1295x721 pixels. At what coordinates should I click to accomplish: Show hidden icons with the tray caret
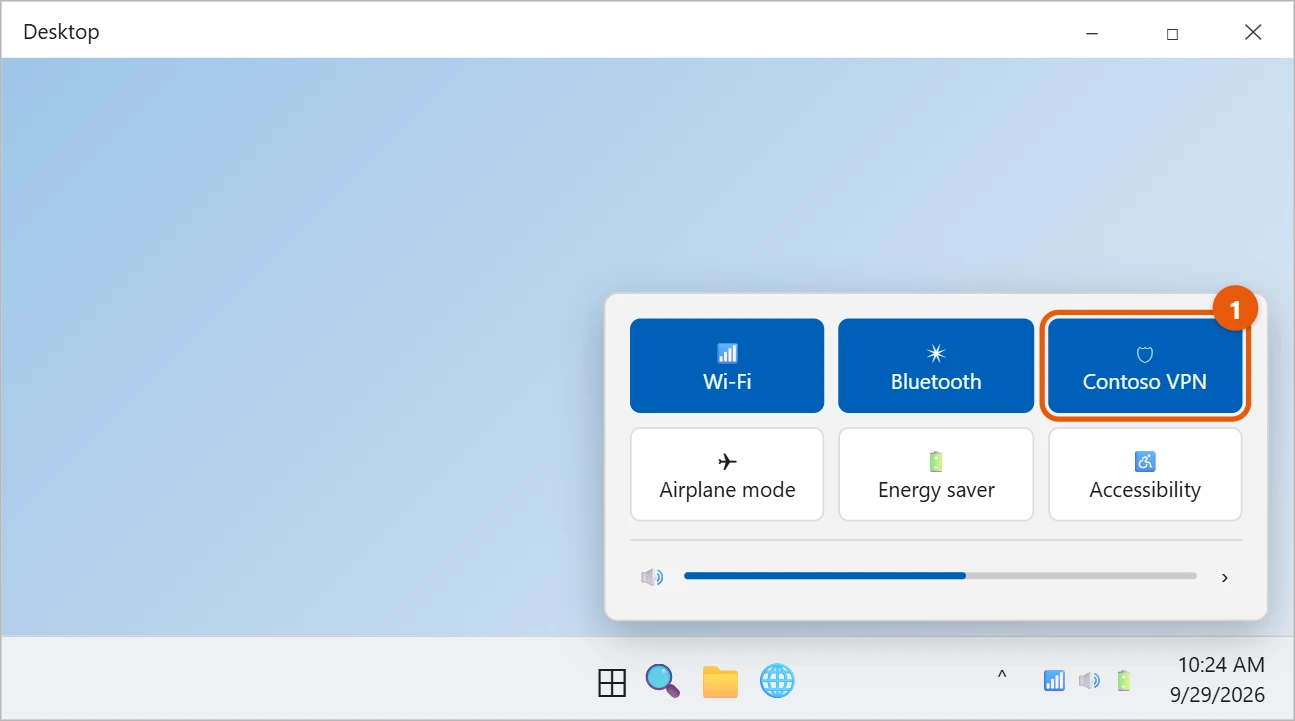click(x=1002, y=677)
